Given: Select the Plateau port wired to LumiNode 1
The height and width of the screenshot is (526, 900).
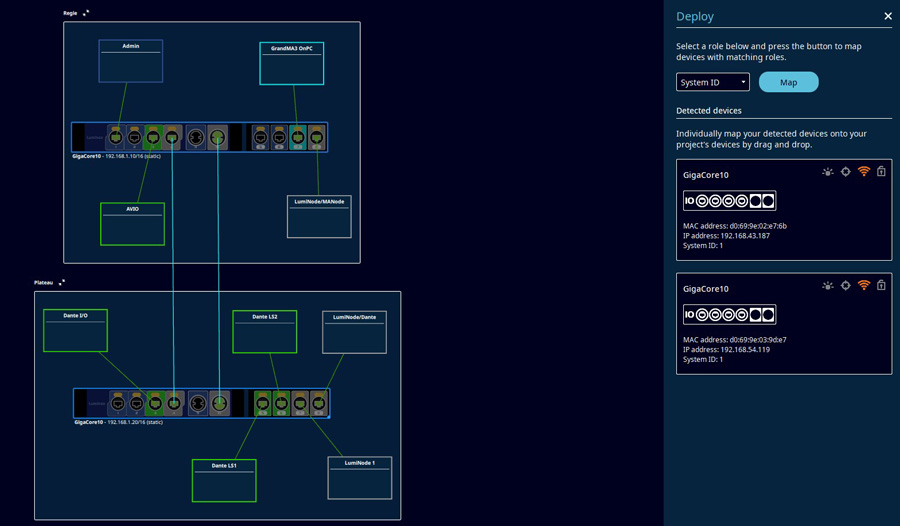Looking at the screenshot, I should [300, 404].
